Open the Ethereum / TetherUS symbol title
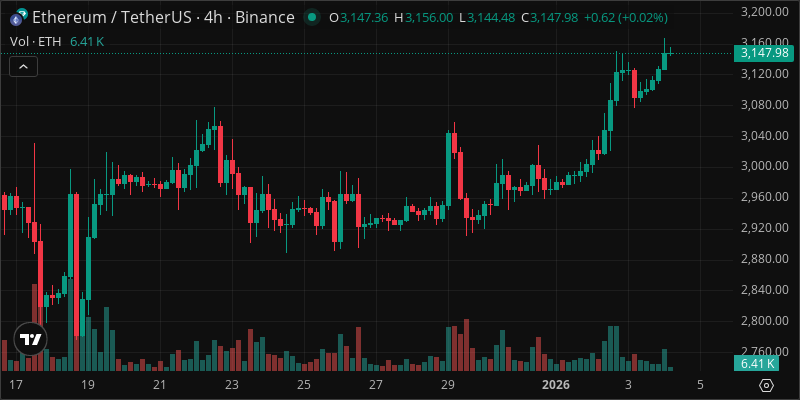The image size is (800, 400). click(163, 18)
